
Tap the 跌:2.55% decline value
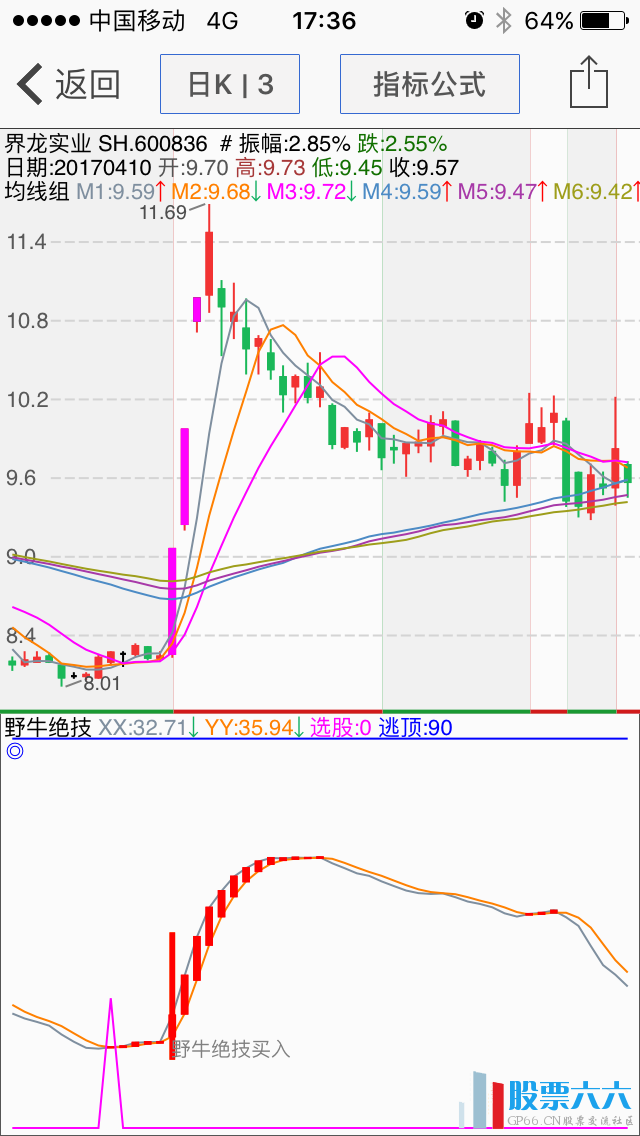point(402,143)
